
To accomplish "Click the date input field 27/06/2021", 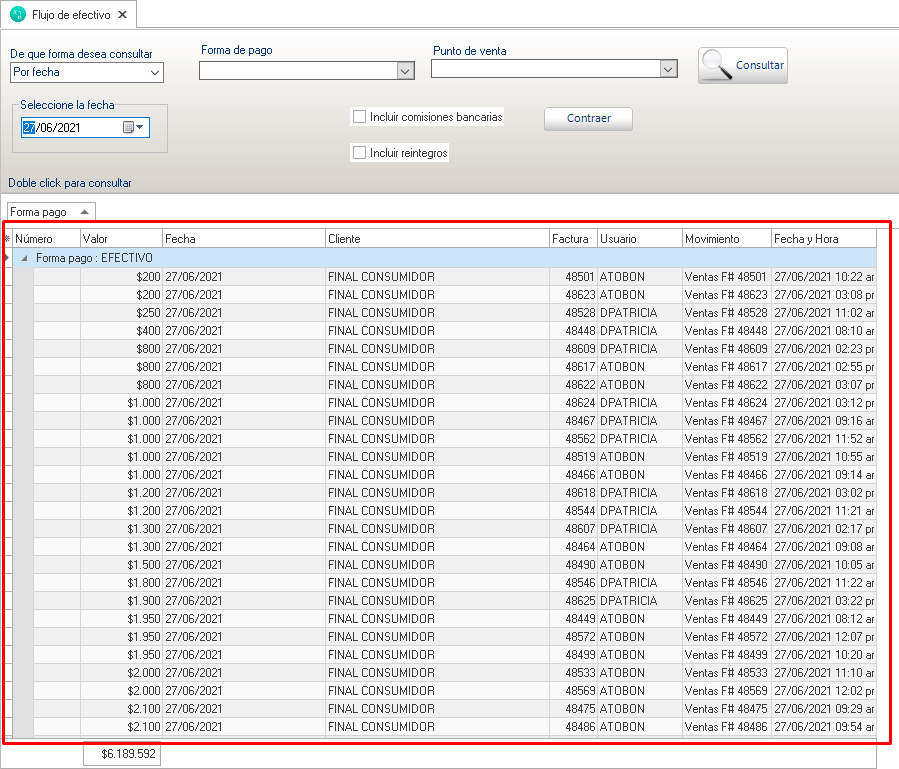I will pos(70,127).
